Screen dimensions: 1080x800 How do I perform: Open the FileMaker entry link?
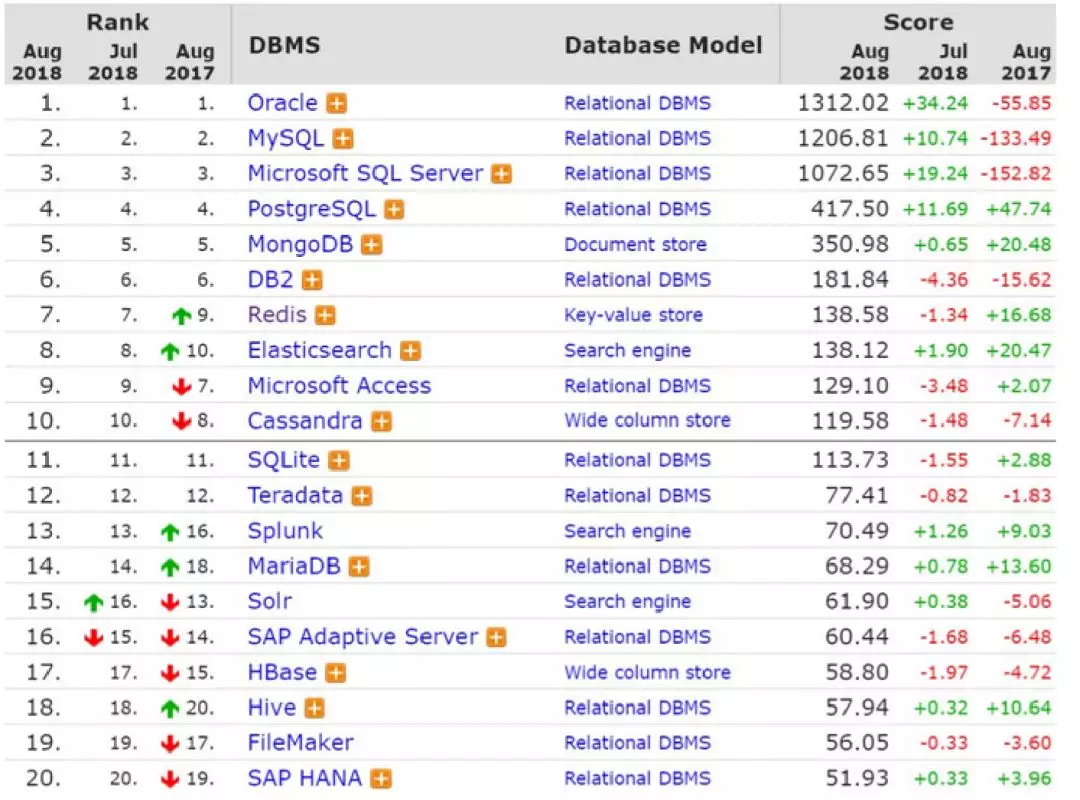pos(300,743)
